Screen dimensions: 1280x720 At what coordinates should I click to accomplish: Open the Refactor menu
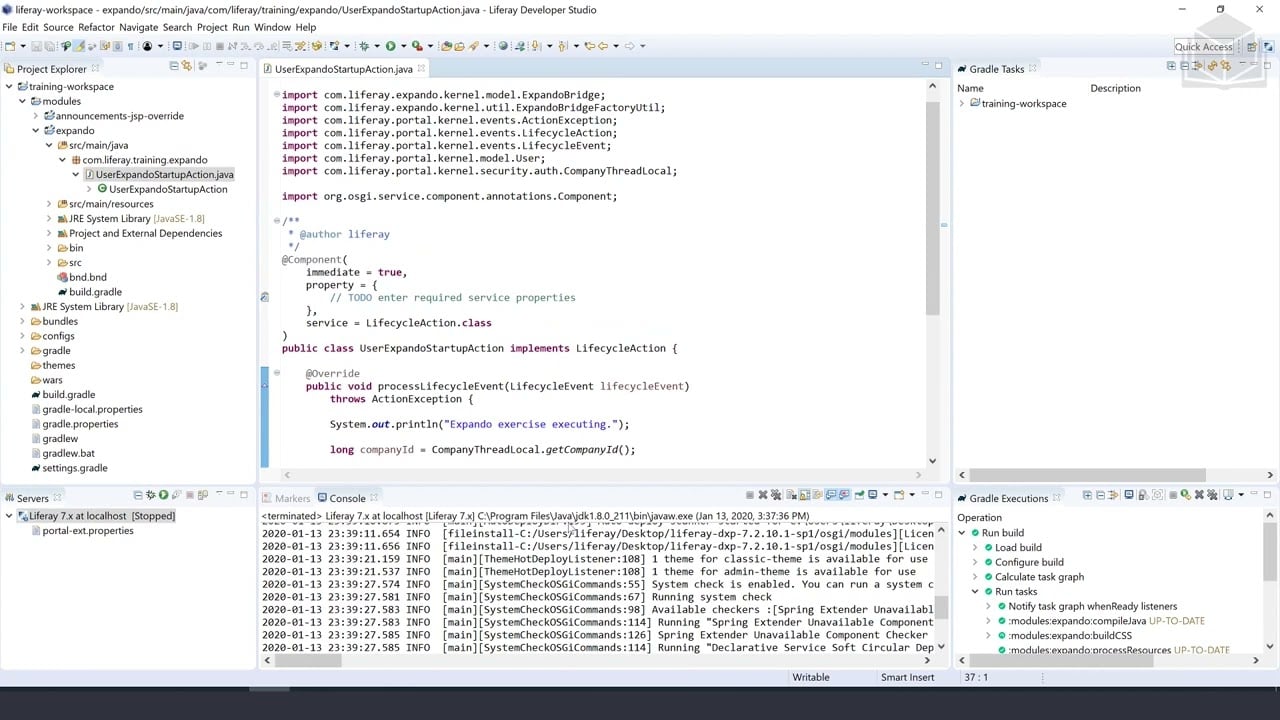[96, 27]
